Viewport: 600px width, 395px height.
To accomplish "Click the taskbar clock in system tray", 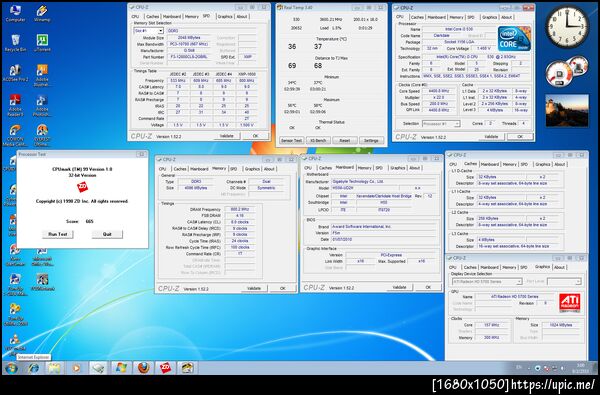I will (x=581, y=368).
